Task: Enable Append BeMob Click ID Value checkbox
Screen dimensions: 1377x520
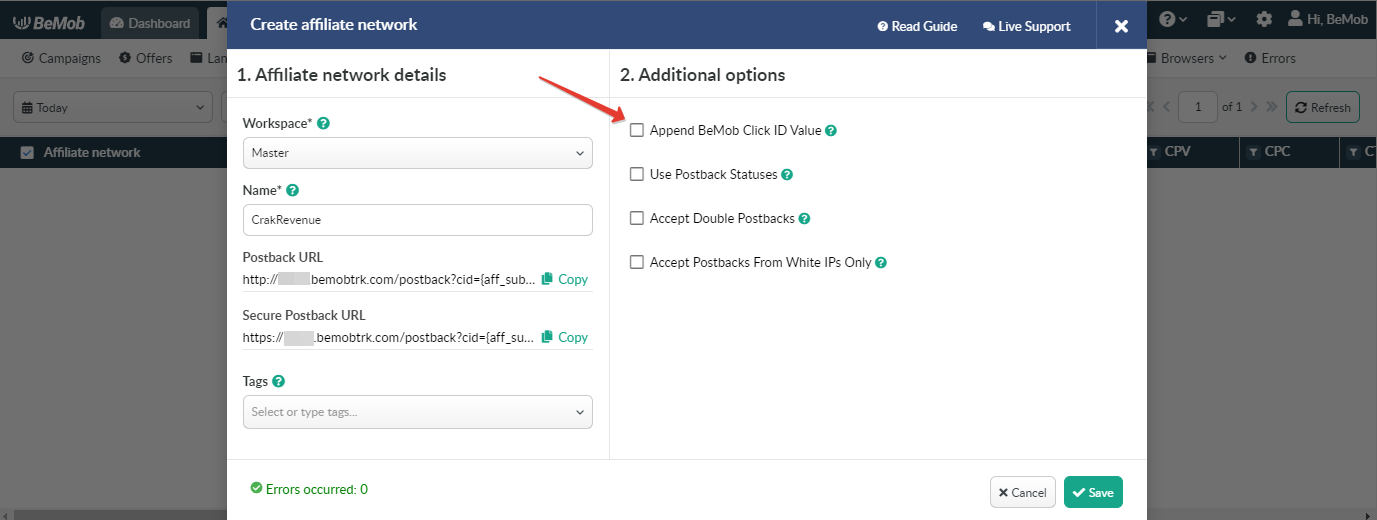Action: tap(637, 131)
